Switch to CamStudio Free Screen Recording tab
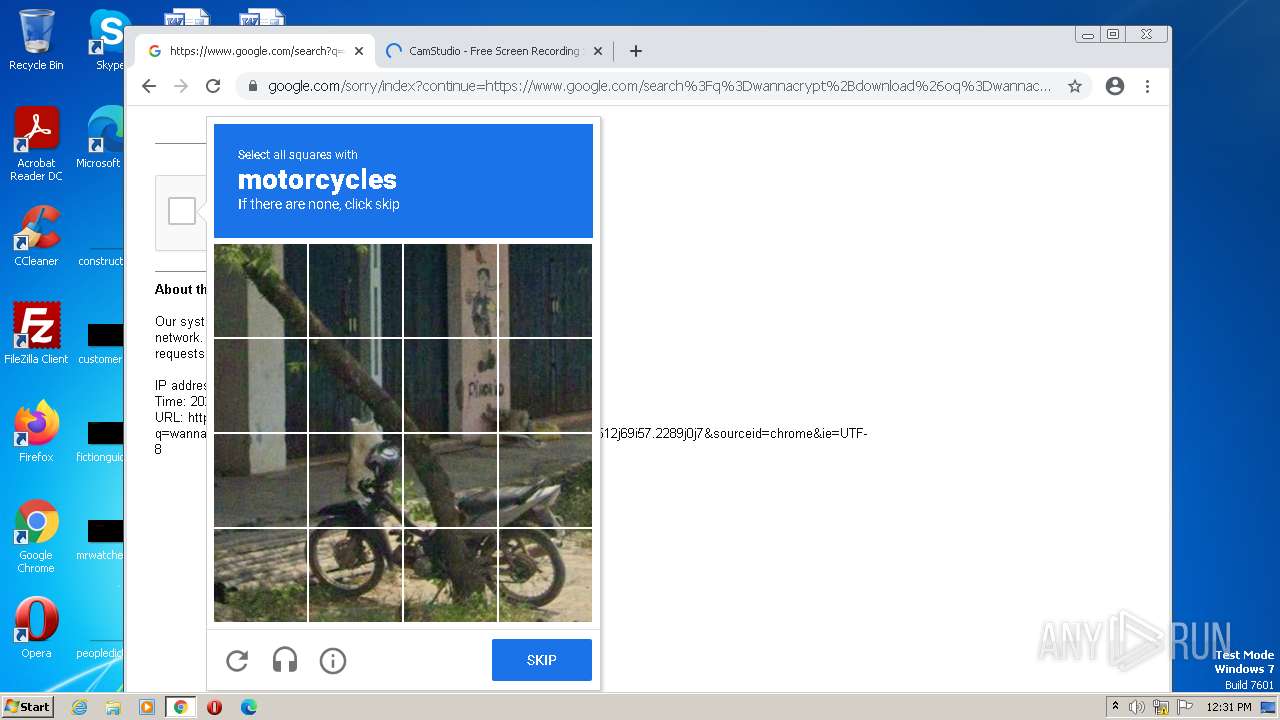The height and width of the screenshot is (720, 1280). pyautogui.click(x=494, y=51)
